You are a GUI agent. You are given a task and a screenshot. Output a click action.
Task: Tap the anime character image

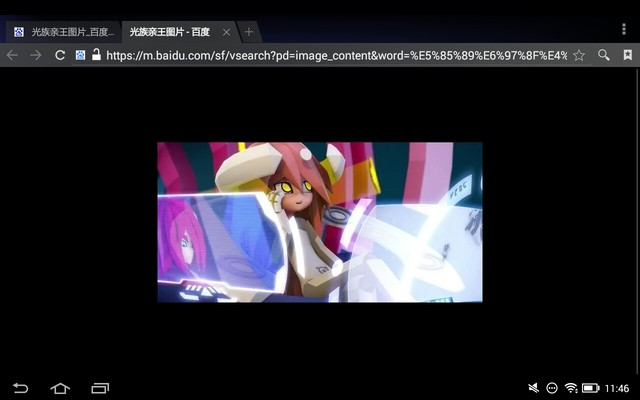(x=320, y=222)
